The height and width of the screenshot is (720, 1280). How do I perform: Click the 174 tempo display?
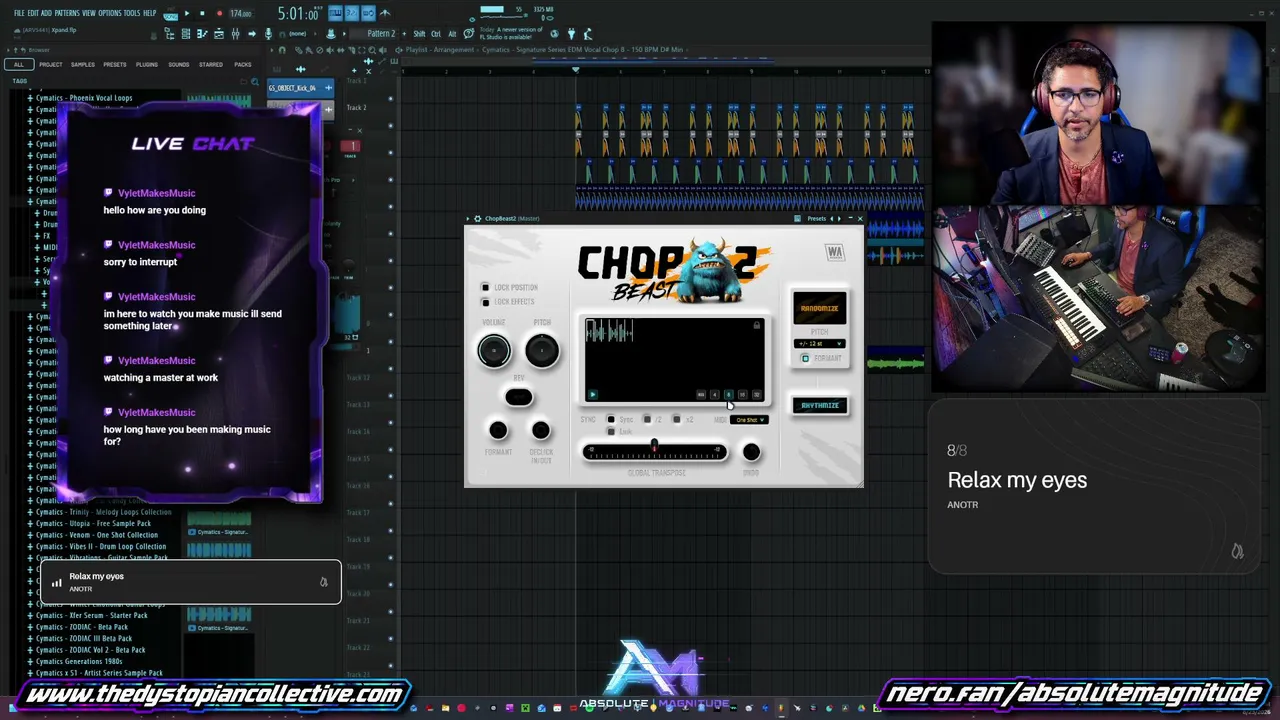click(x=241, y=14)
